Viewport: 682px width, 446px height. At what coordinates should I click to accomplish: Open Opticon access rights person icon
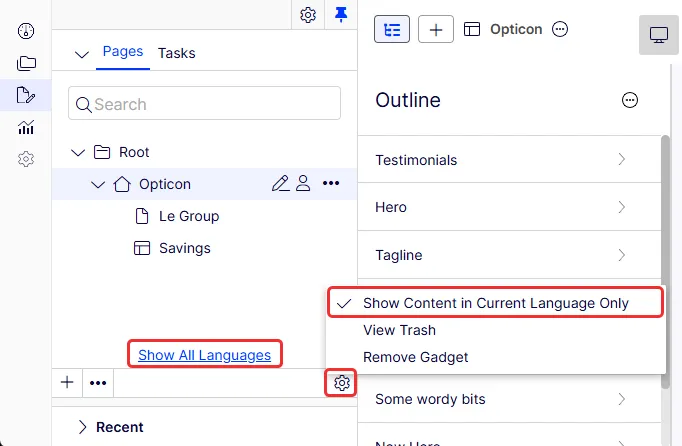303,184
